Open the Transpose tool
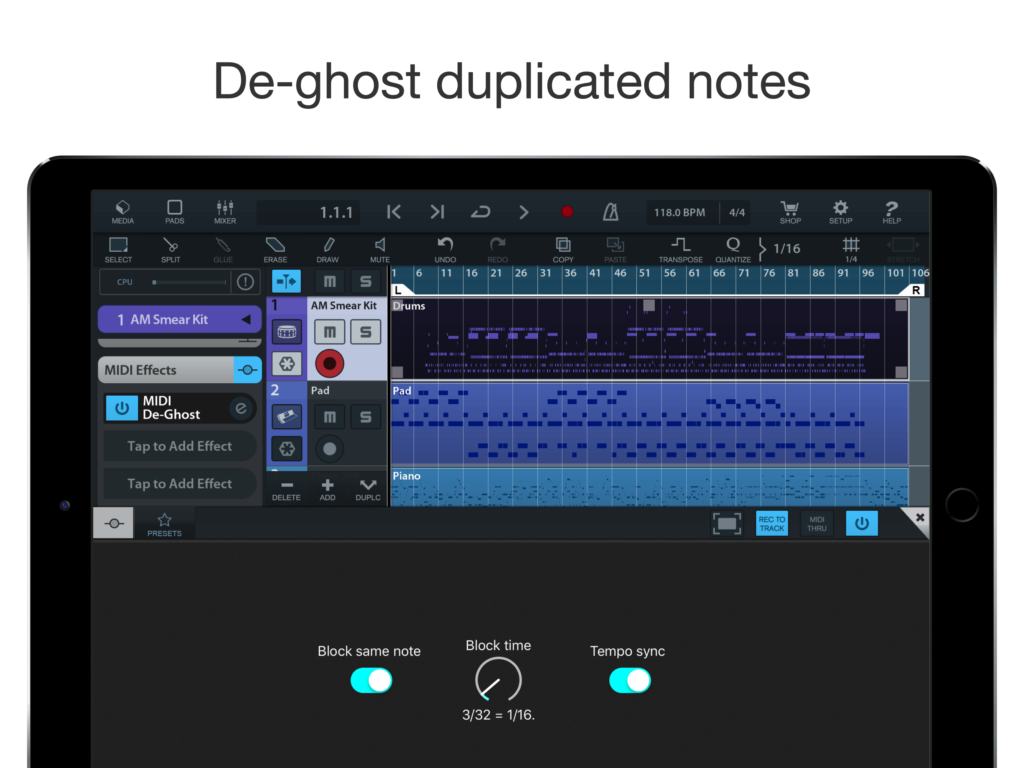The image size is (1024, 768). coord(680,250)
